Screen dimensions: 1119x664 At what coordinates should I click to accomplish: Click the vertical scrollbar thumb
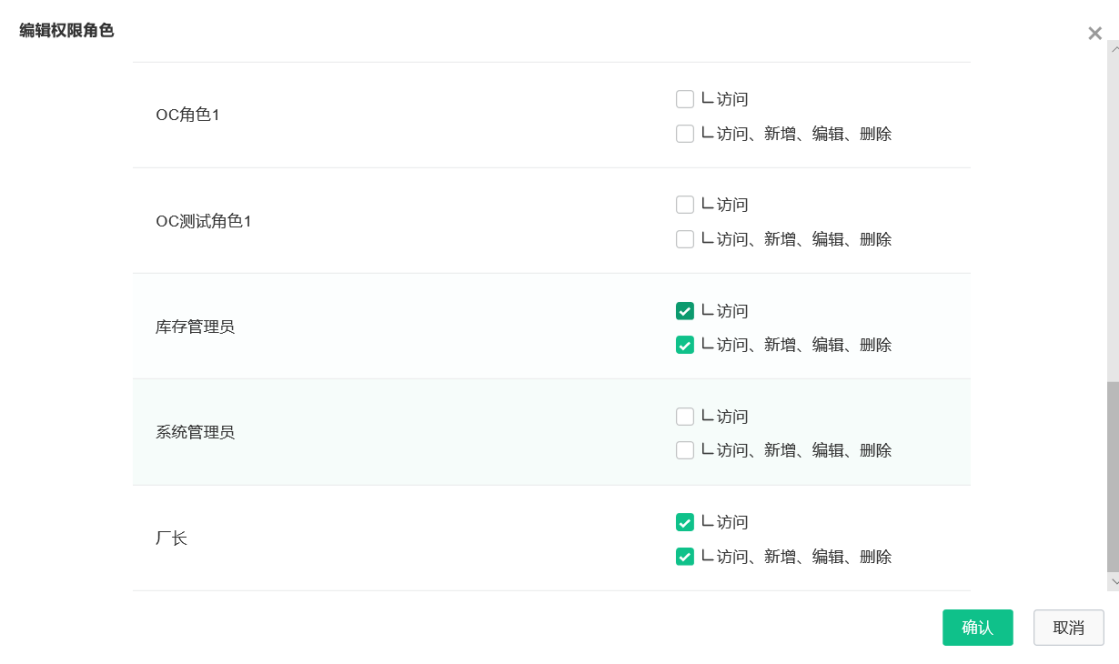click(x=1113, y=477)
